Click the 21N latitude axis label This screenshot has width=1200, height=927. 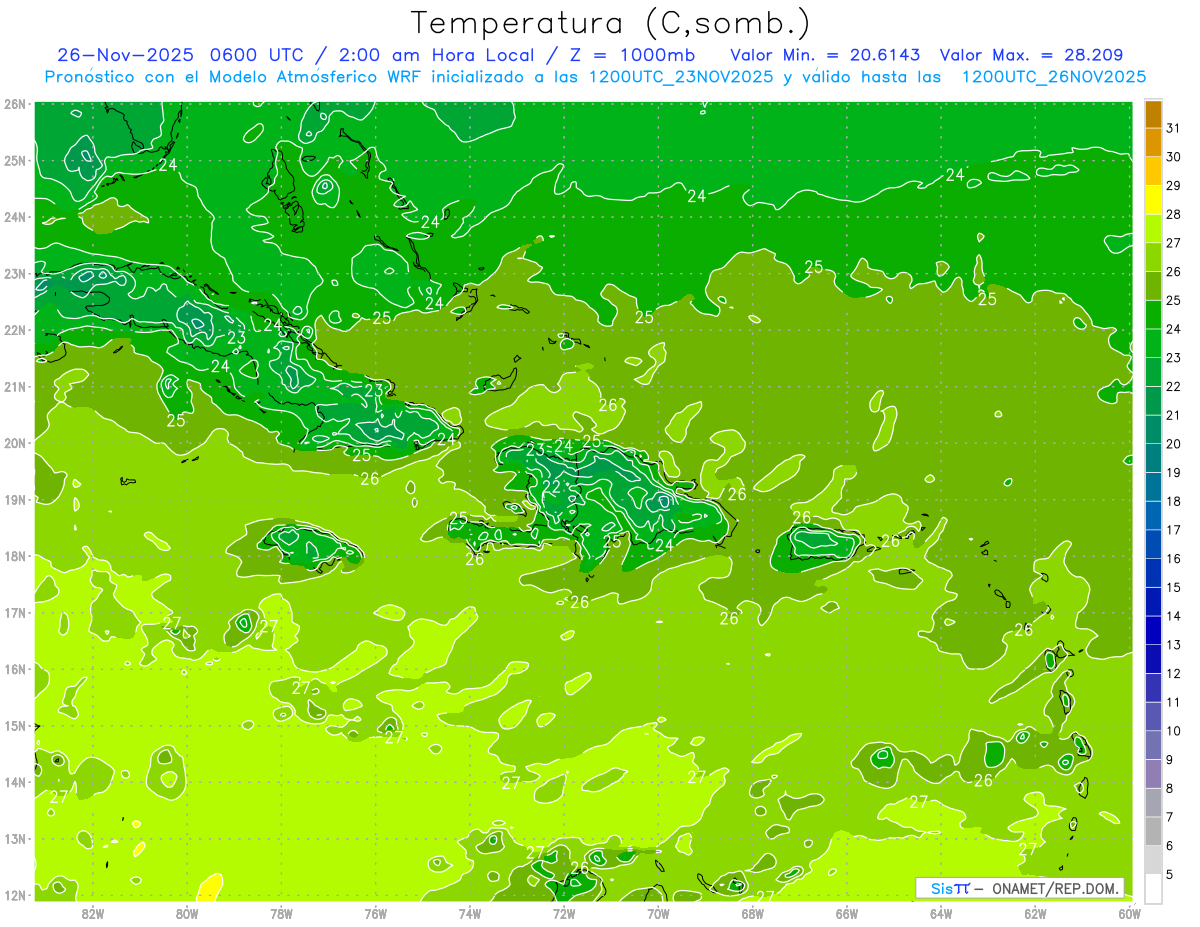click(x=15, y=387)
